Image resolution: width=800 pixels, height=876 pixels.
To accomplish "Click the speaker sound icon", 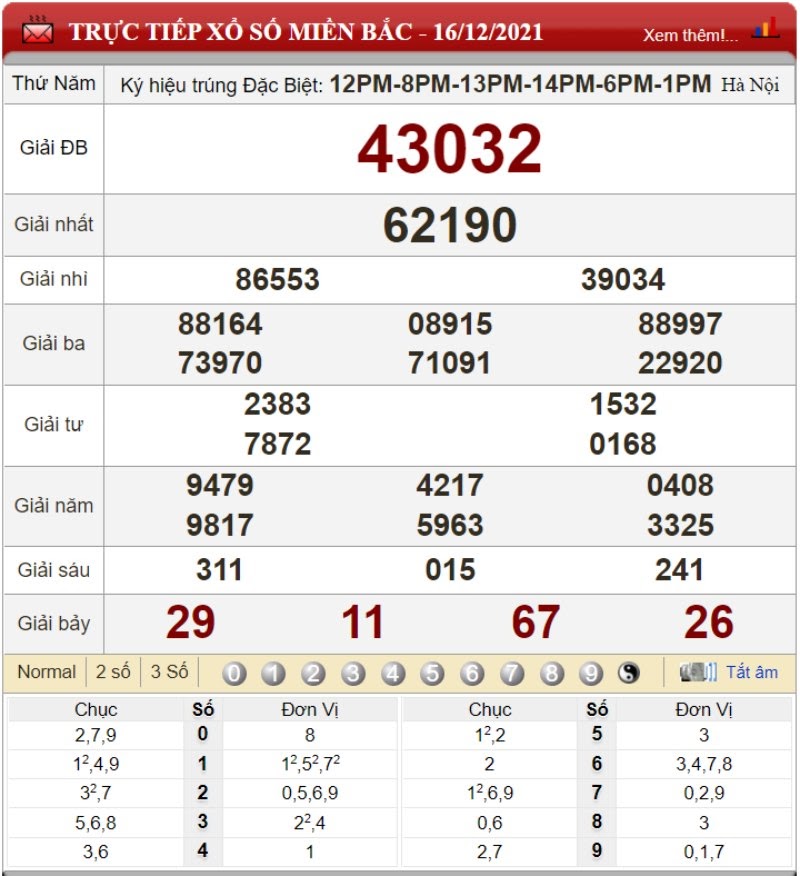I will coord(698,672).
